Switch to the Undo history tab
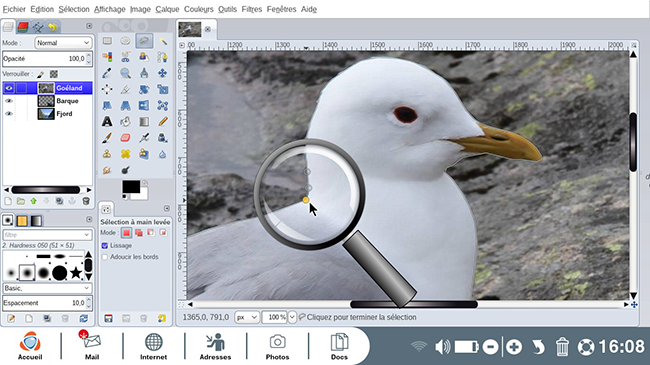Screen dimensions: 650x365 53,27
